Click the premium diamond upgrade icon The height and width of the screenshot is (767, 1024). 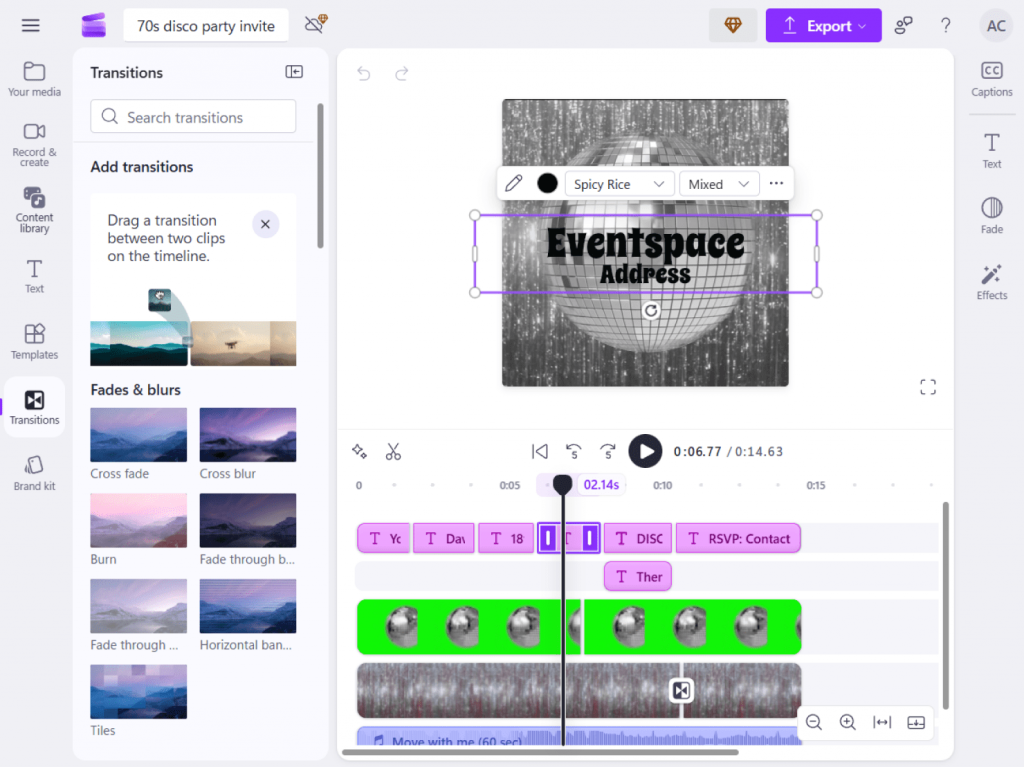733,25
